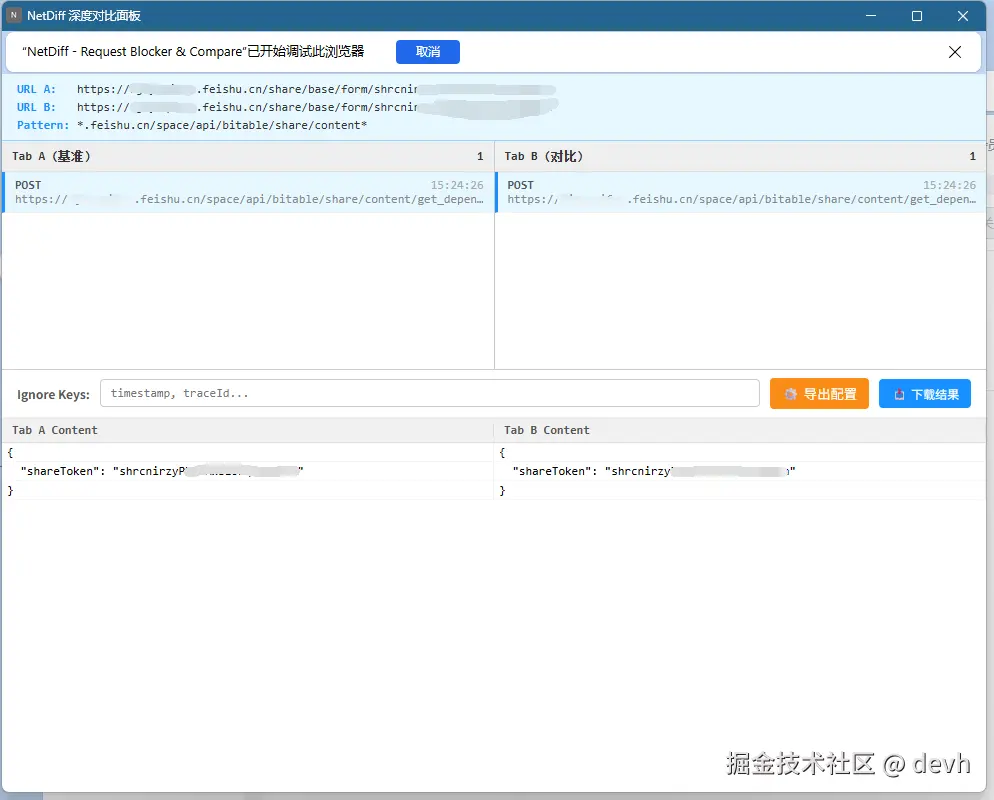This screenshot has height=800, width=994.
Task: Minimize the NetDiff window
Action: (x=871, y=16)
